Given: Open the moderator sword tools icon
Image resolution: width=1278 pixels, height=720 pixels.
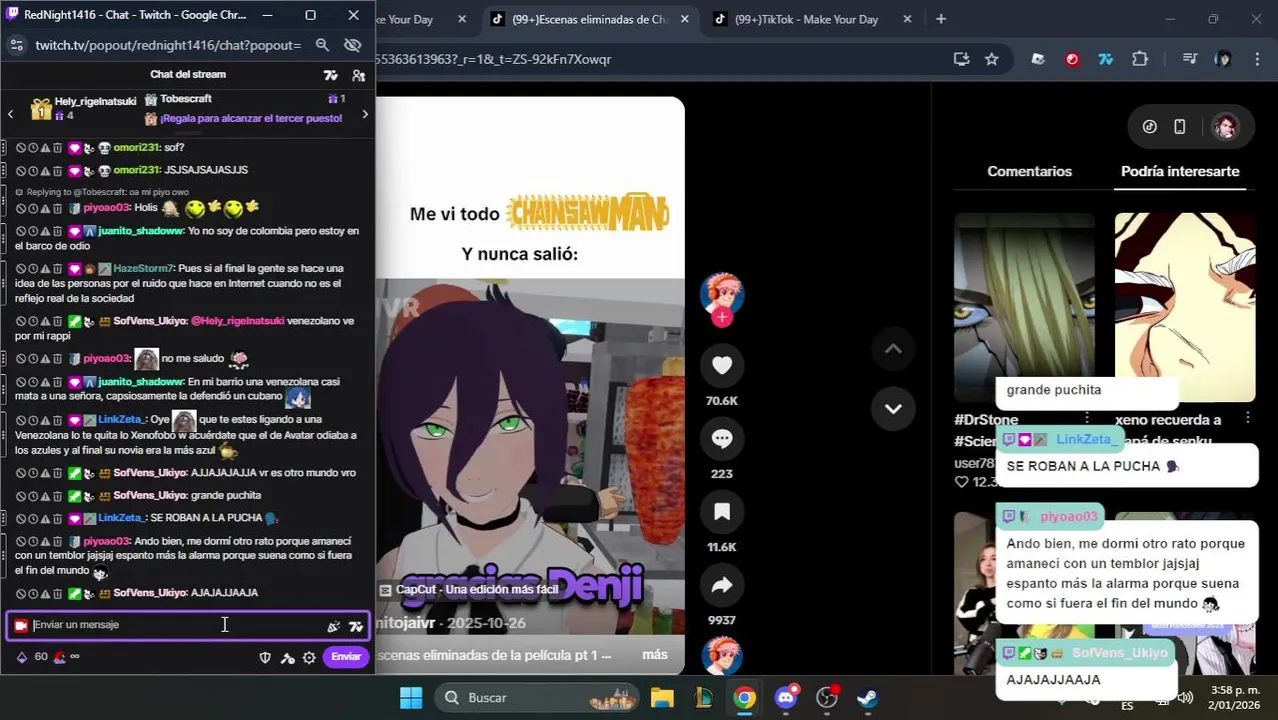Looking at the screenshot, I should [x=287, y=657].
